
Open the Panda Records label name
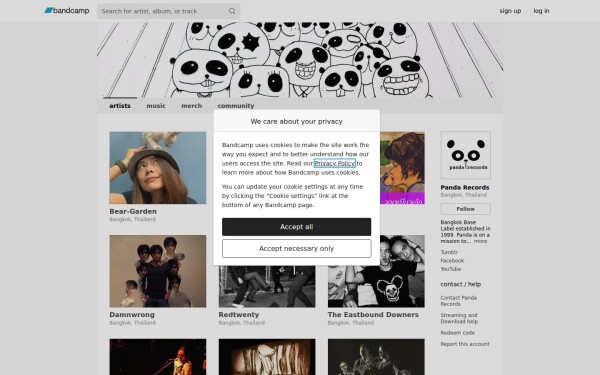click(465, 188)
